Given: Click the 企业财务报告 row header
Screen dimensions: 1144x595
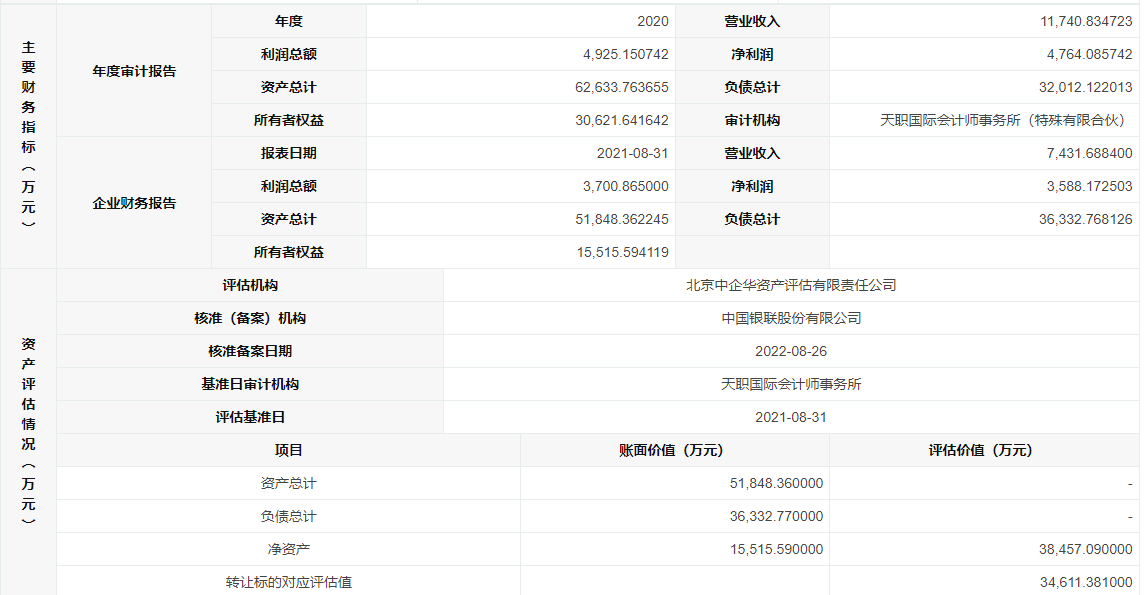Looking at the screenshot, I should (134, 203).
